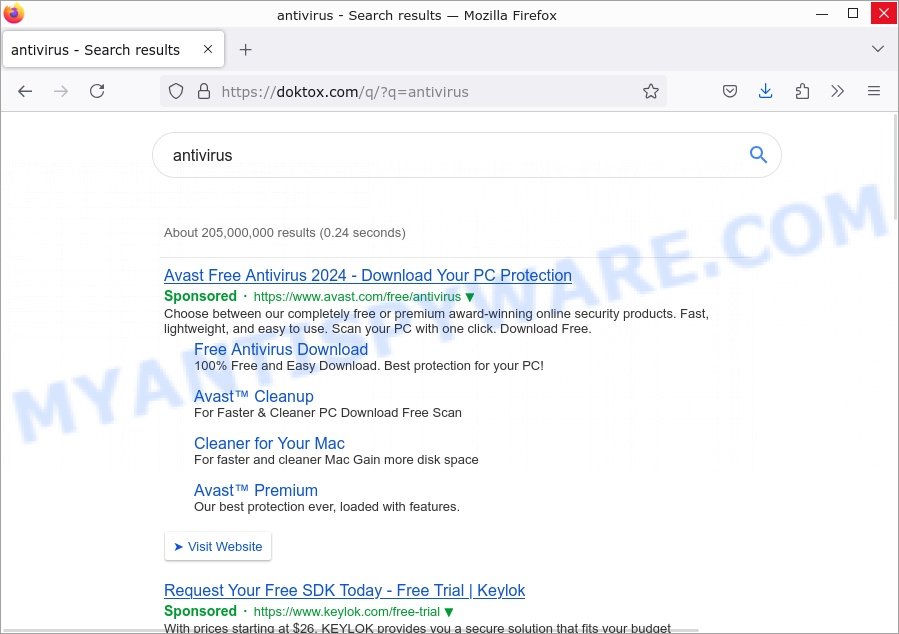Reload the current page
Screen dimensions: 899x634
97,91
